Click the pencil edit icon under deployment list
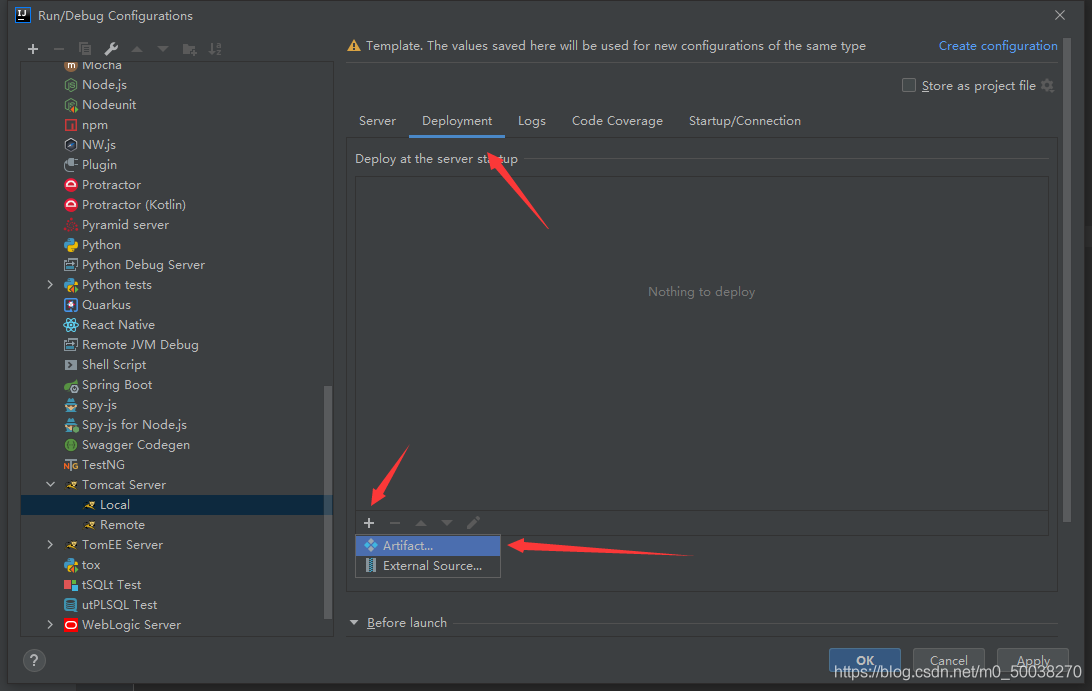1092x691 pixels. (x=473, y=523)
